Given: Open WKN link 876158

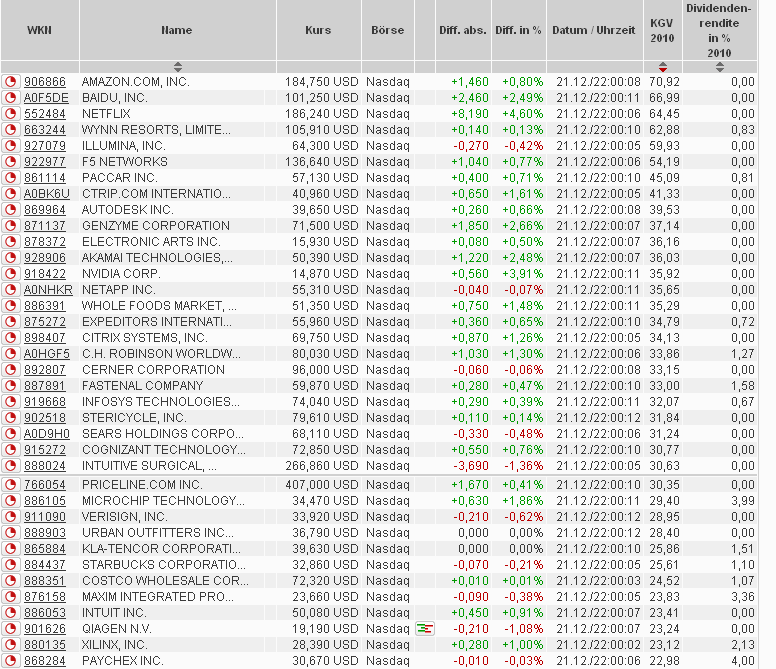Looking at the screenshot, I should (45, 597).
